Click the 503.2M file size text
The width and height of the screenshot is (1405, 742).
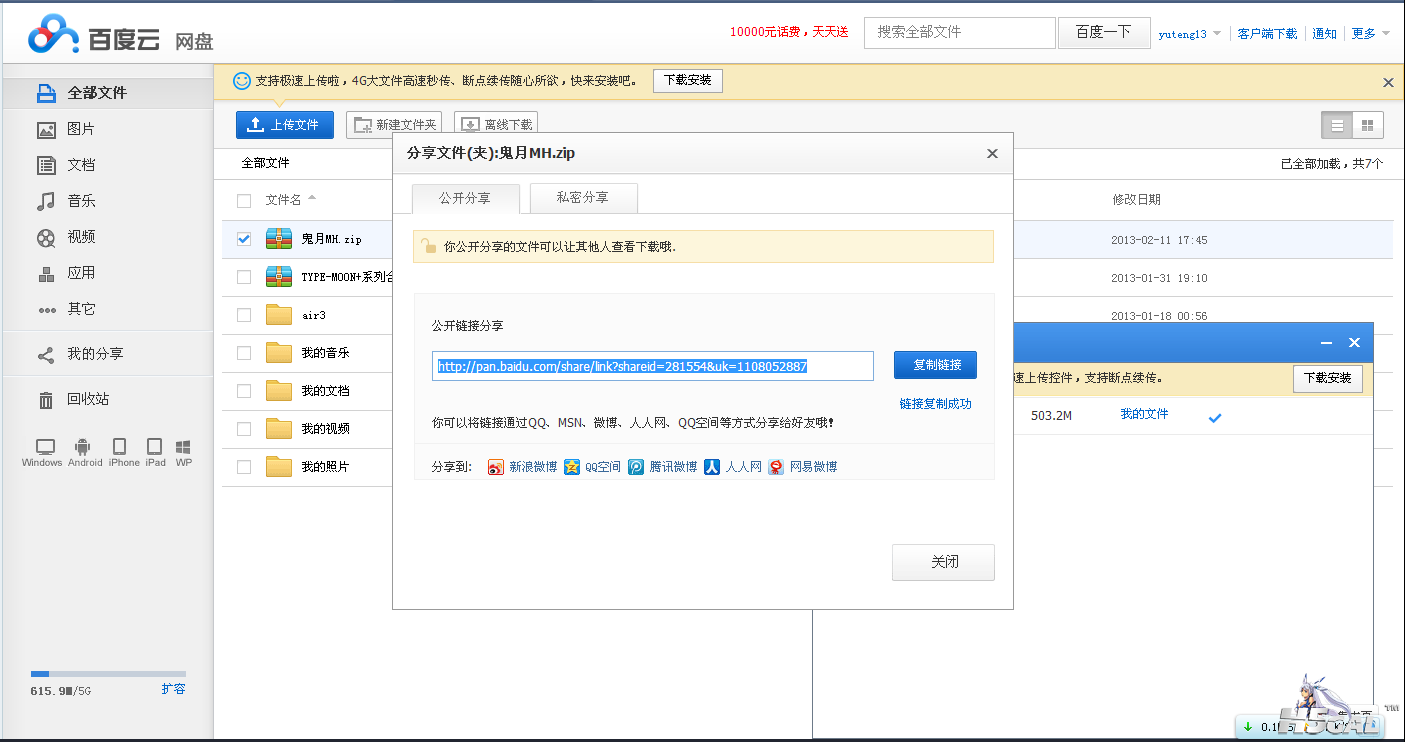1051,415
